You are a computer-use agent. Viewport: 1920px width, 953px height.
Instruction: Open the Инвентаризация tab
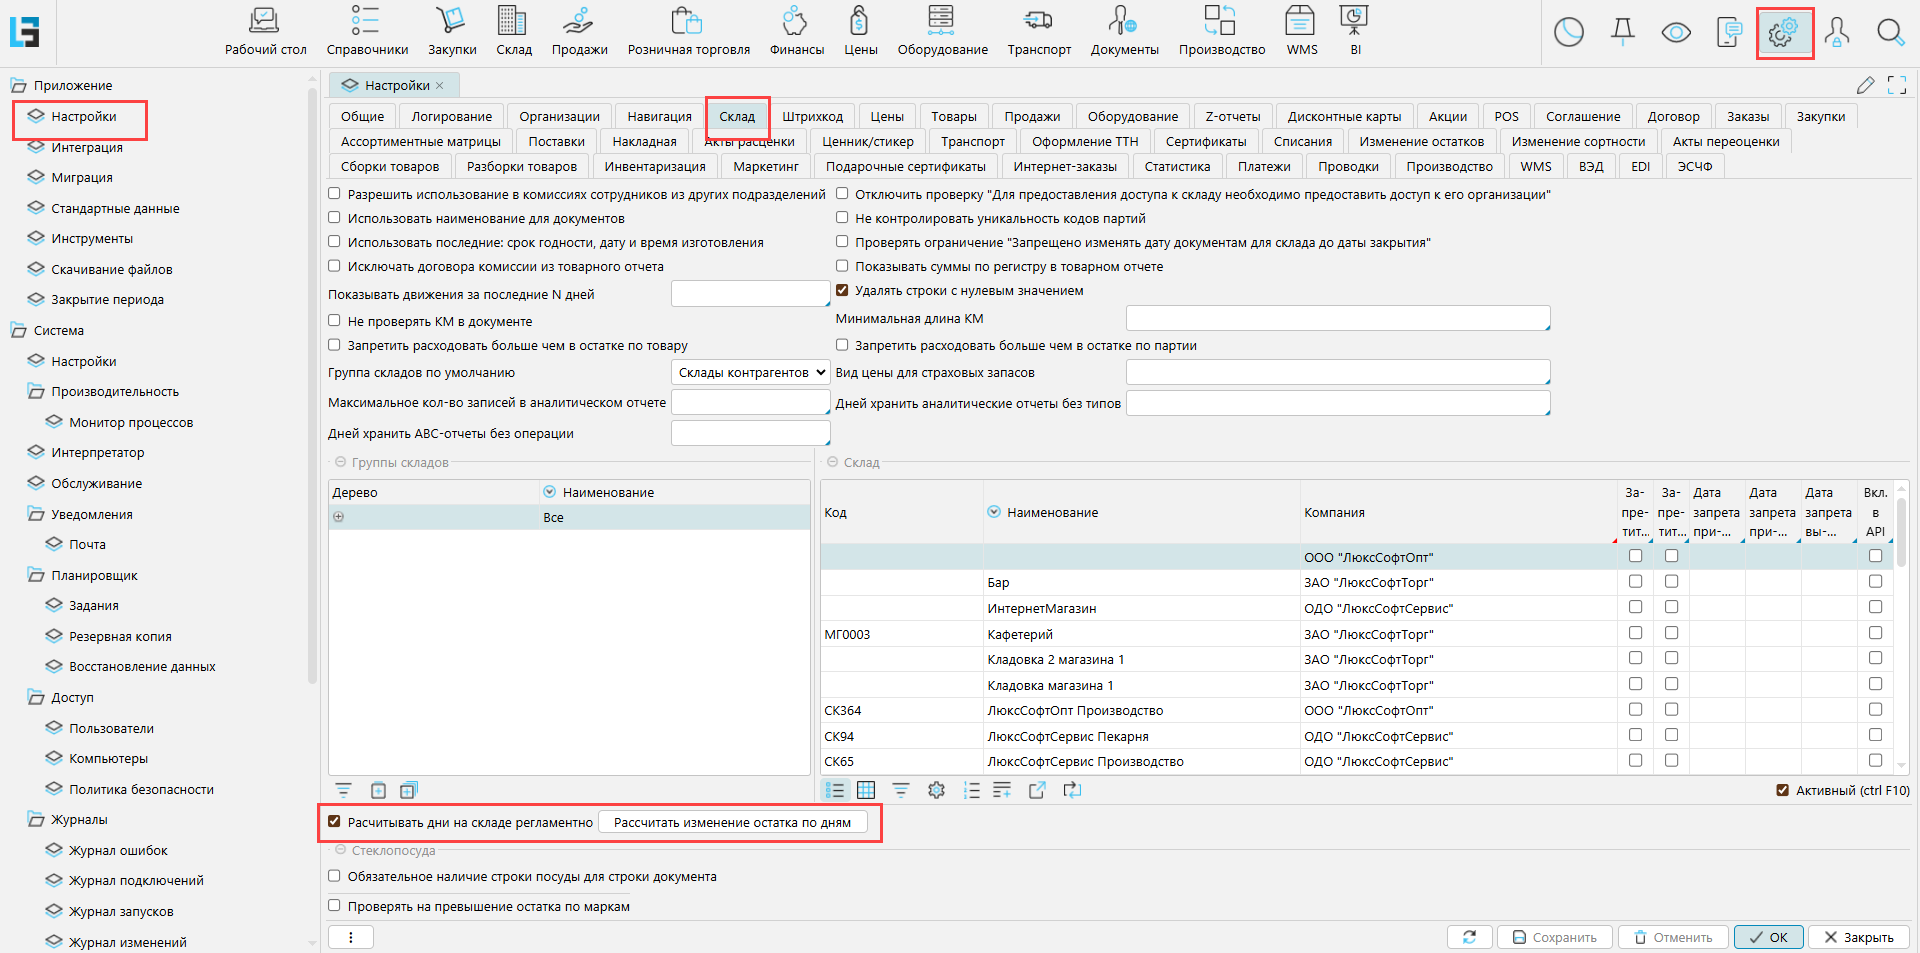(x=654, y=167)
